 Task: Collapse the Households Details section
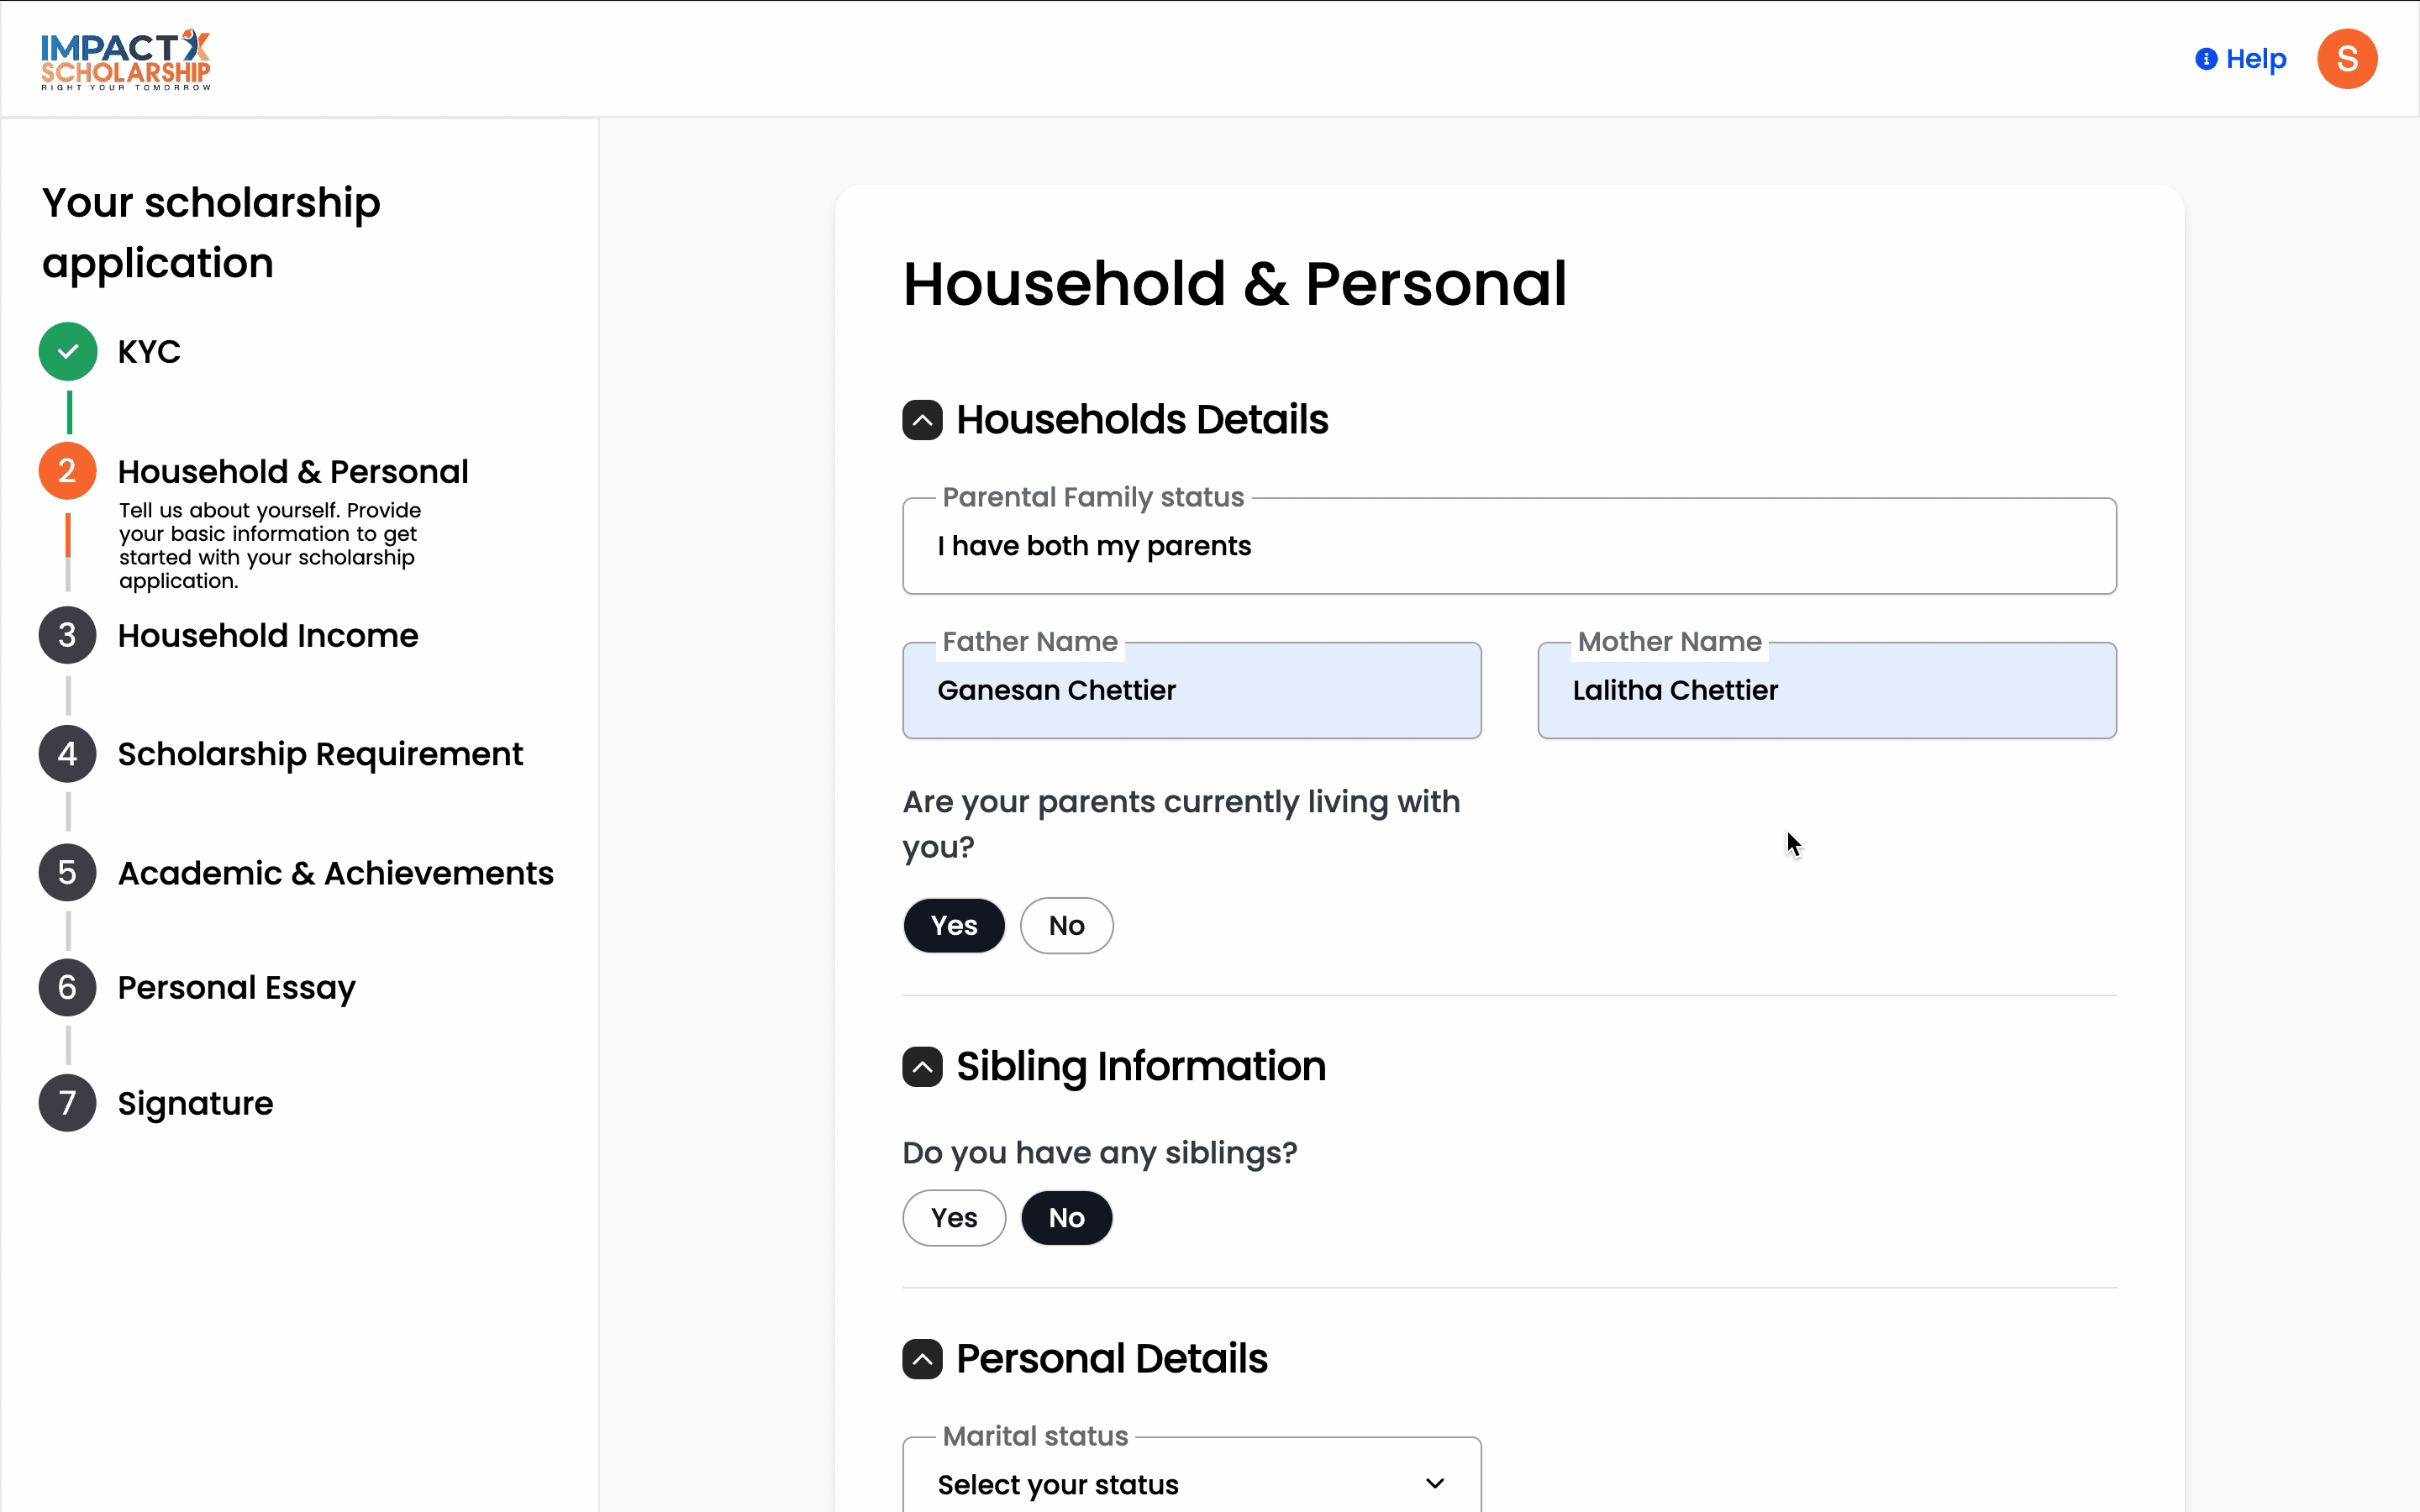[x=922, y=420]
